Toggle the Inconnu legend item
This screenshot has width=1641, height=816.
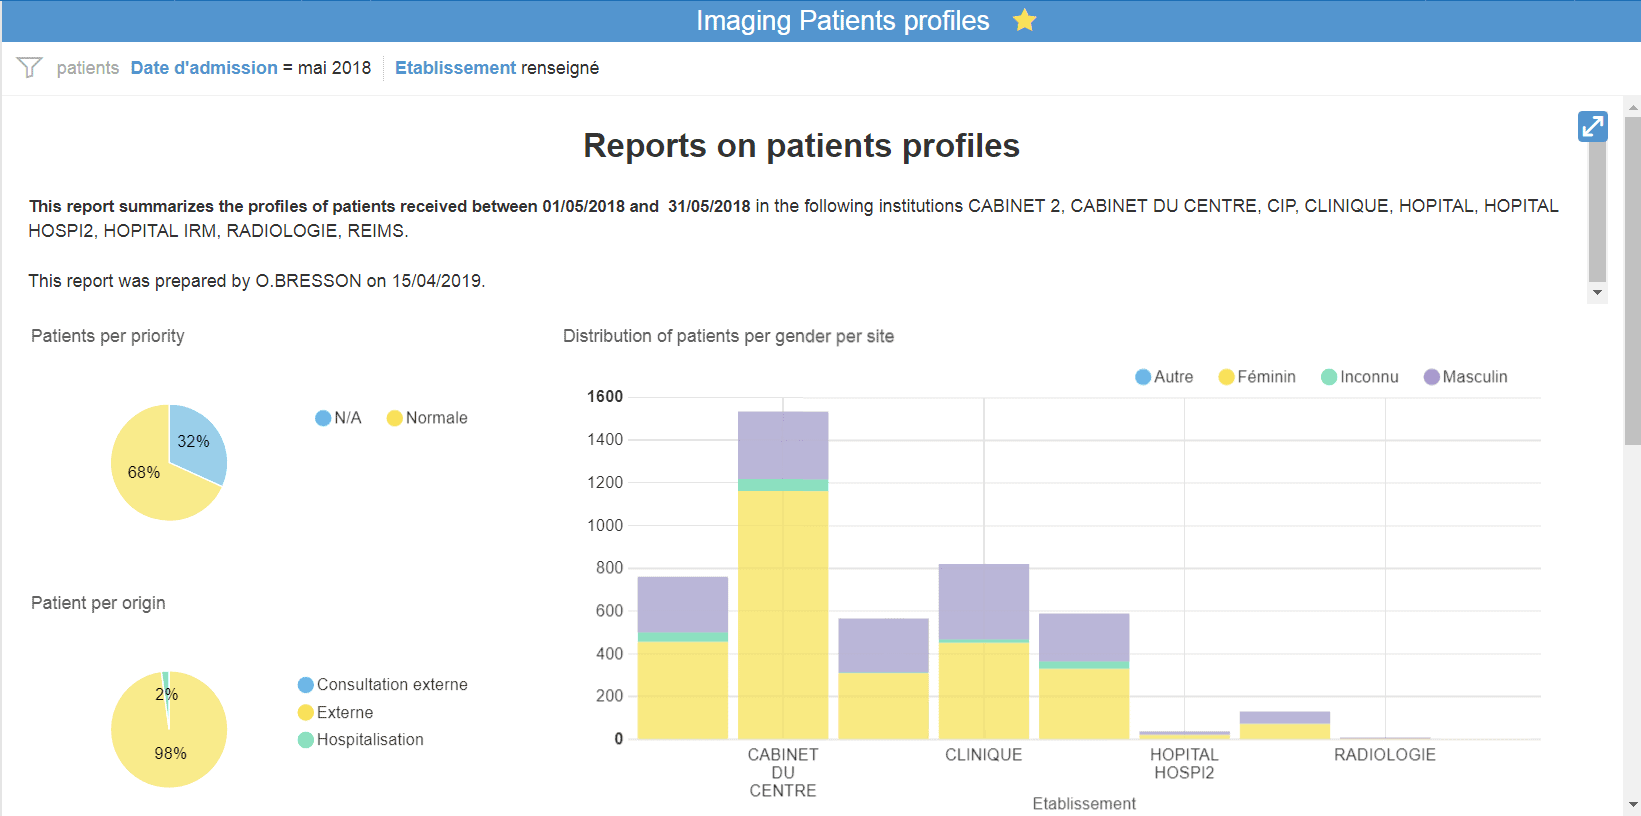(x=1360, y=377)
